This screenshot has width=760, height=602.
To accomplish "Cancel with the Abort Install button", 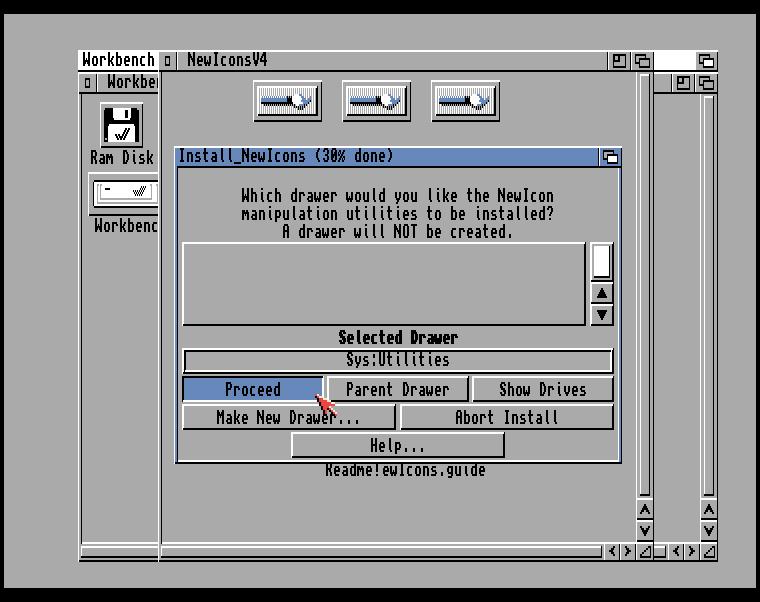I will click(506, 418).
